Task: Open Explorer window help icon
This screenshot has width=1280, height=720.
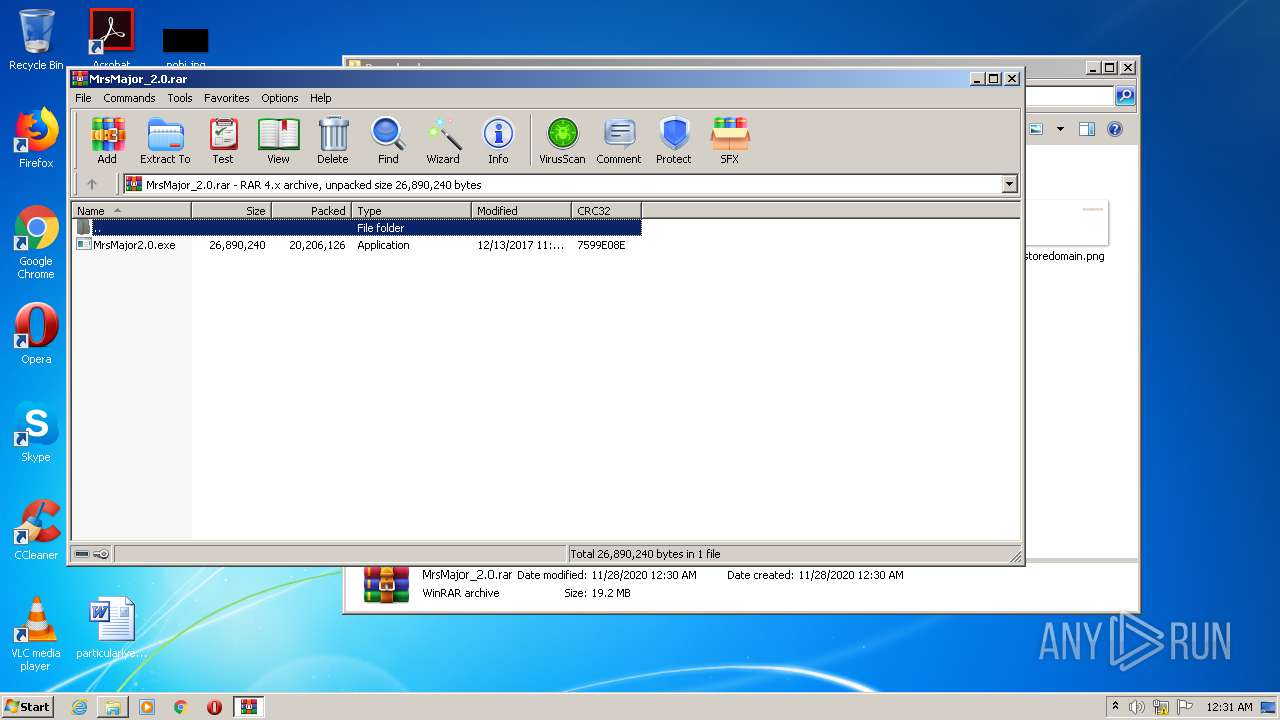Action: 1115,129
